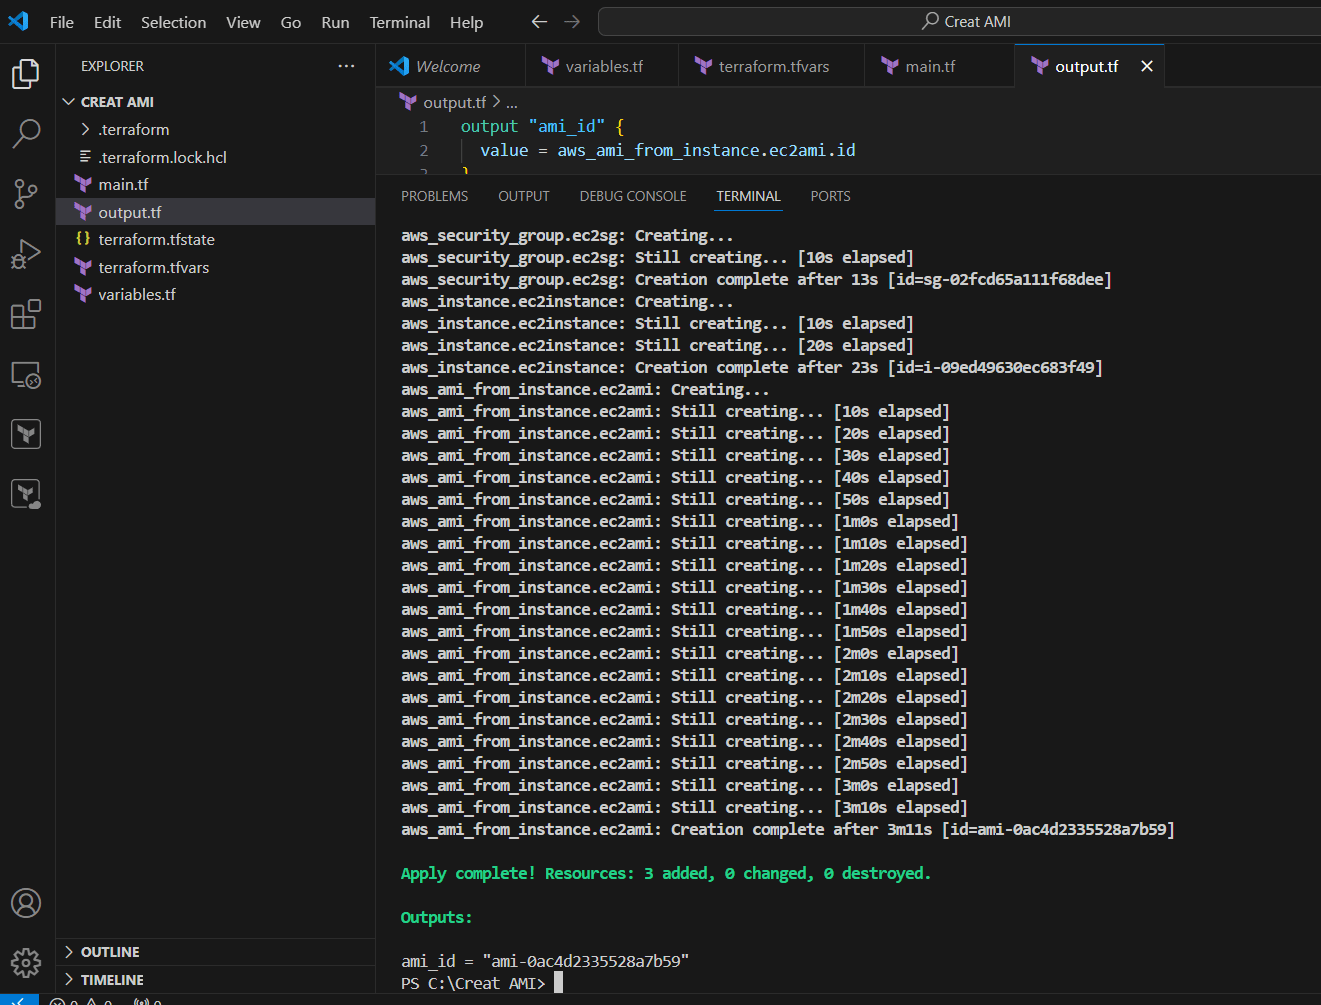
Task: Open the Go menu
Action: [x=291, y=22]
